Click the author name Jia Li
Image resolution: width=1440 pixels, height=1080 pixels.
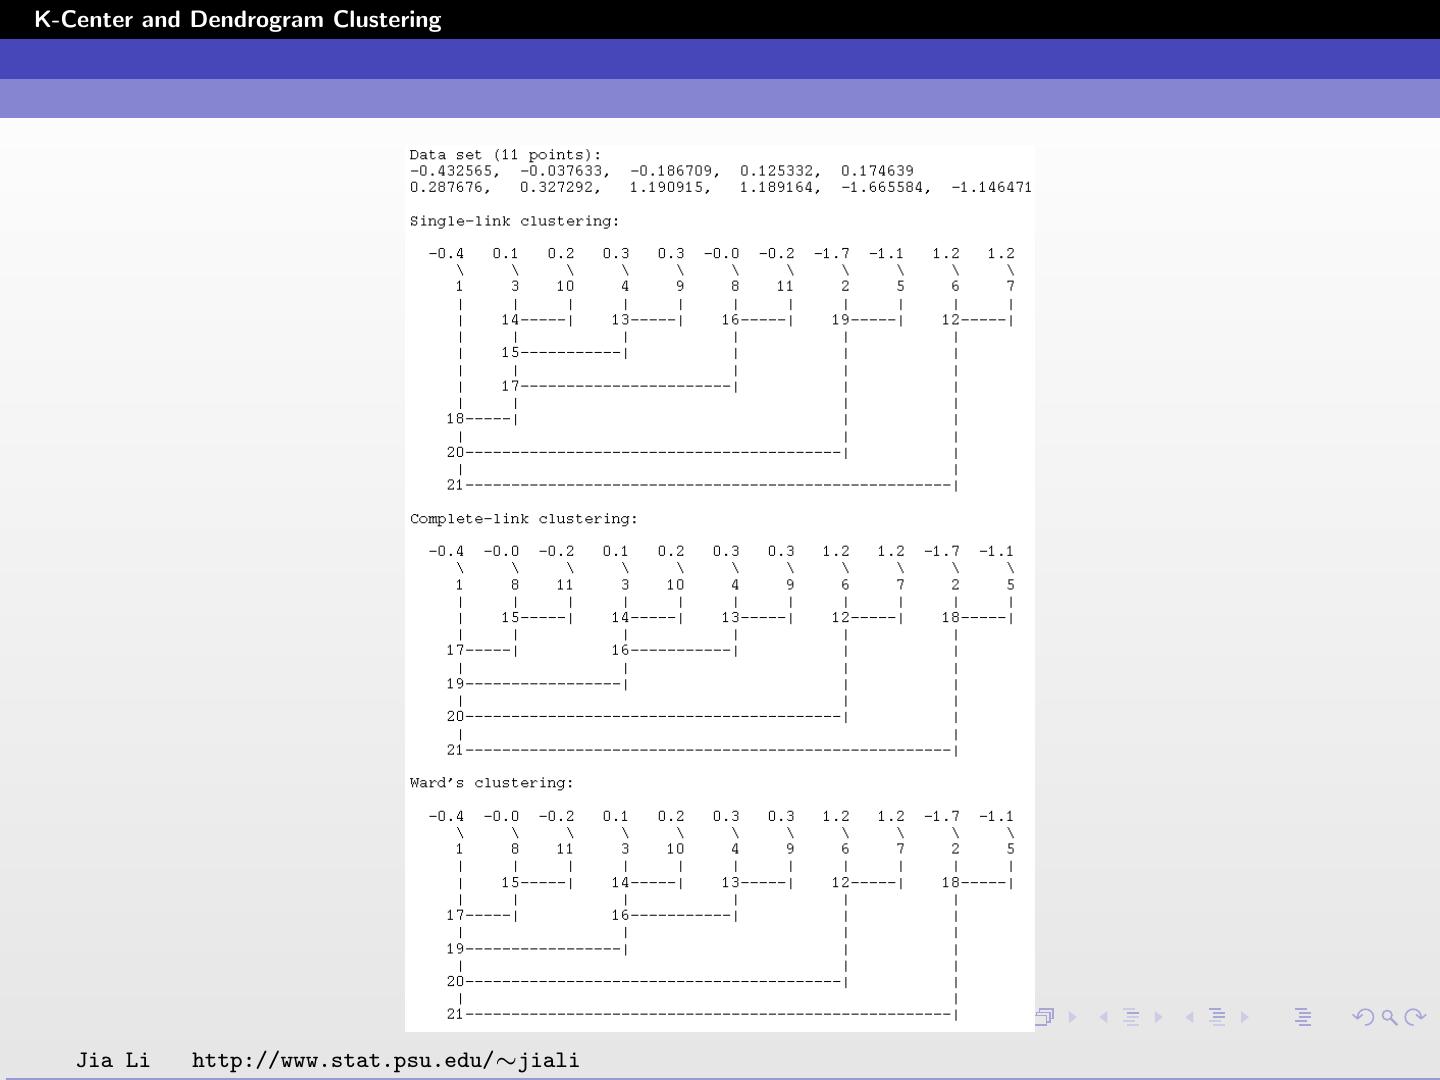[113, 1060]
